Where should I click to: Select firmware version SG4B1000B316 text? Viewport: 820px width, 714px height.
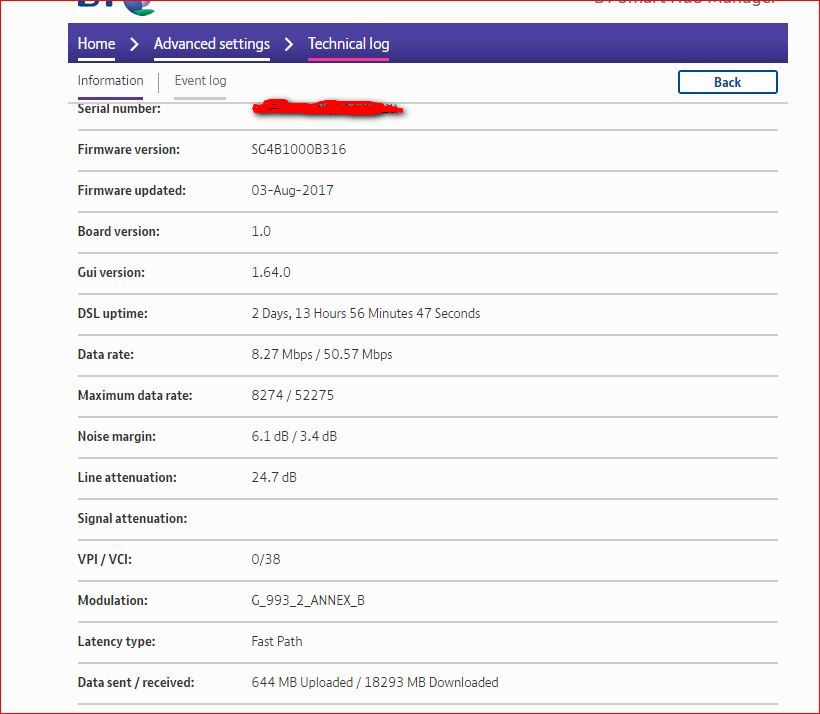299,150
